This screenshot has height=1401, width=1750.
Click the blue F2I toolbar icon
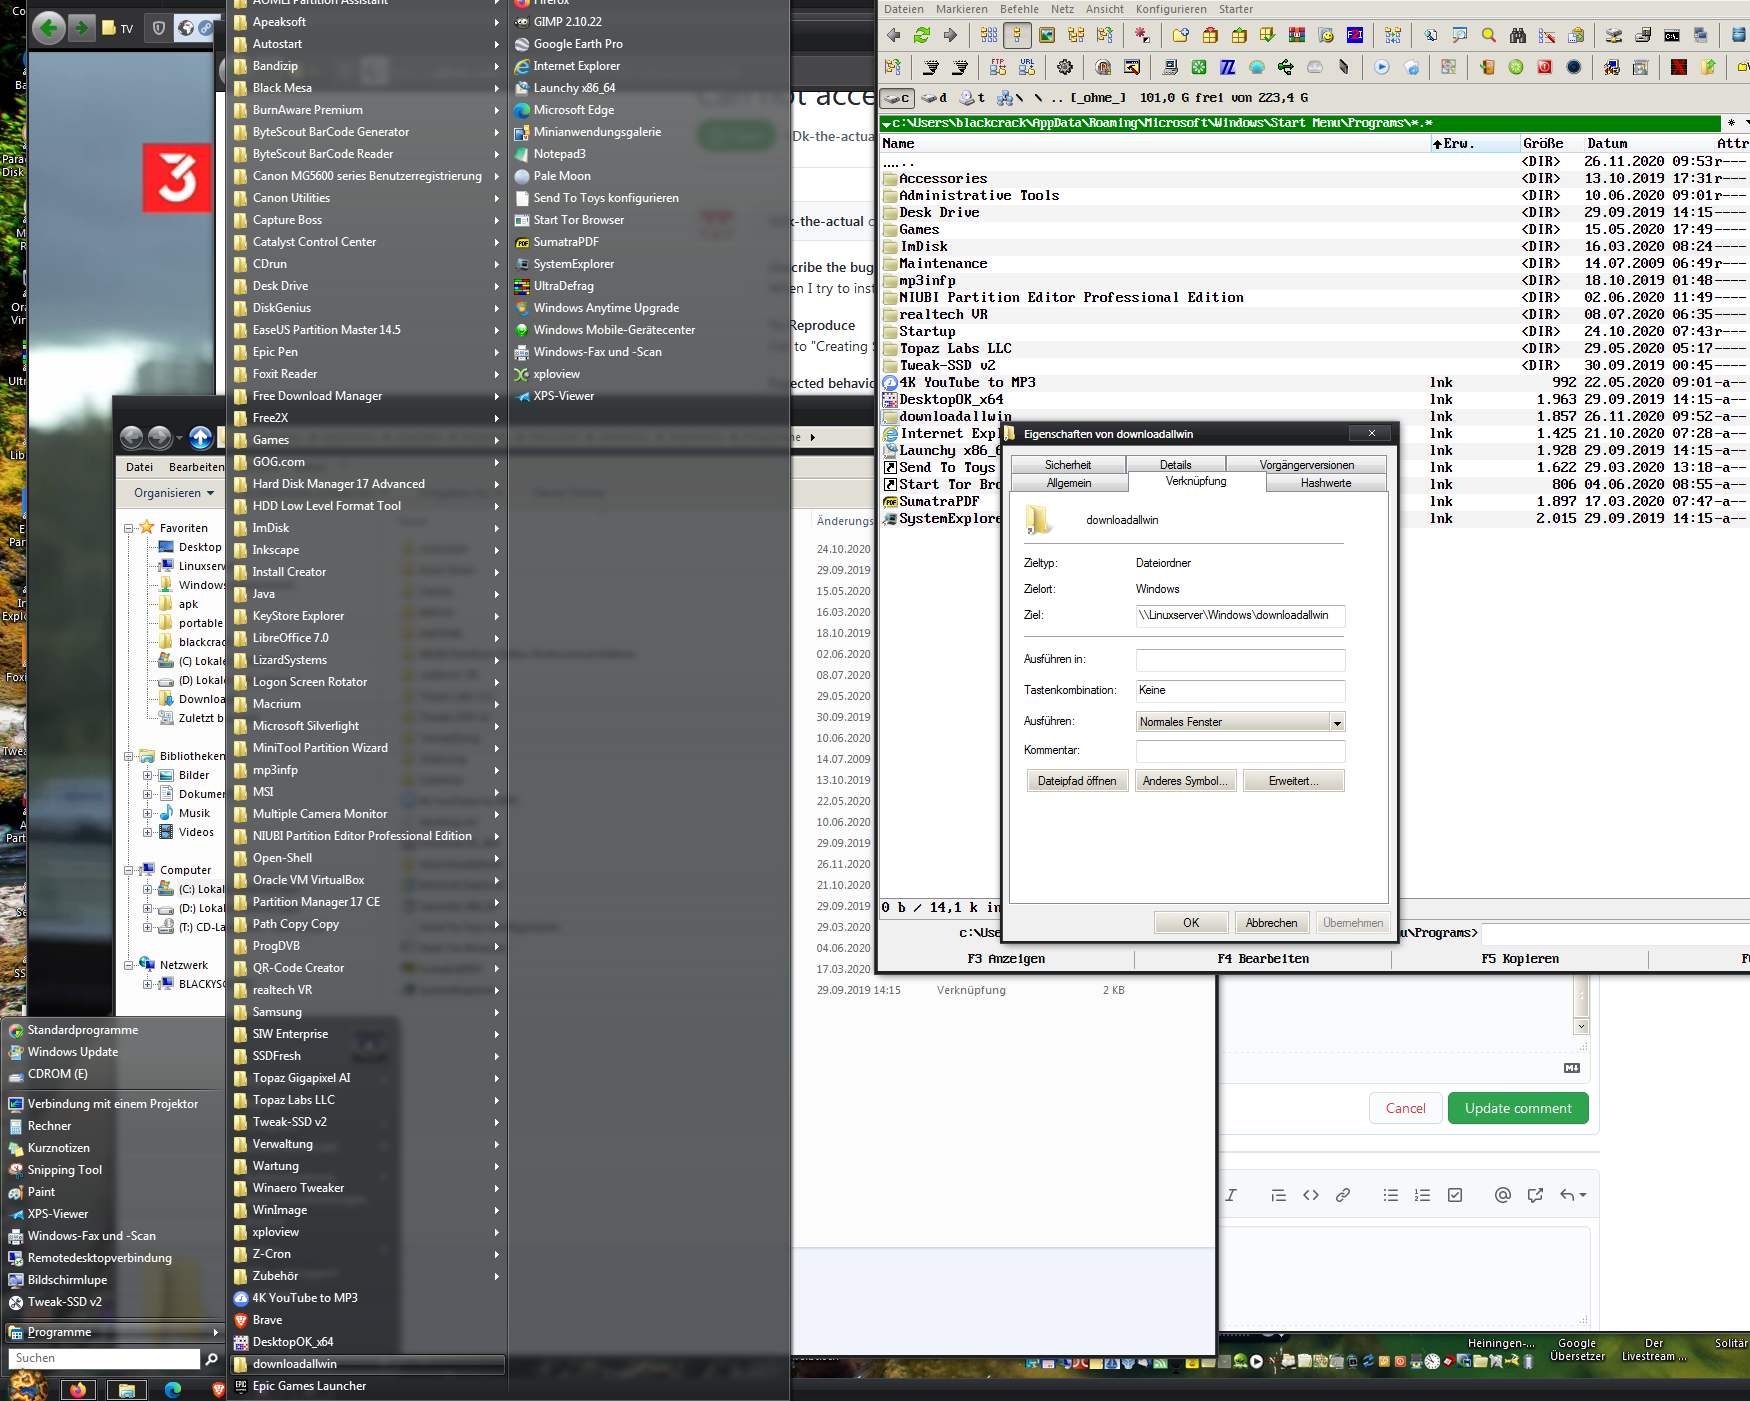[x=1355, y=35]
